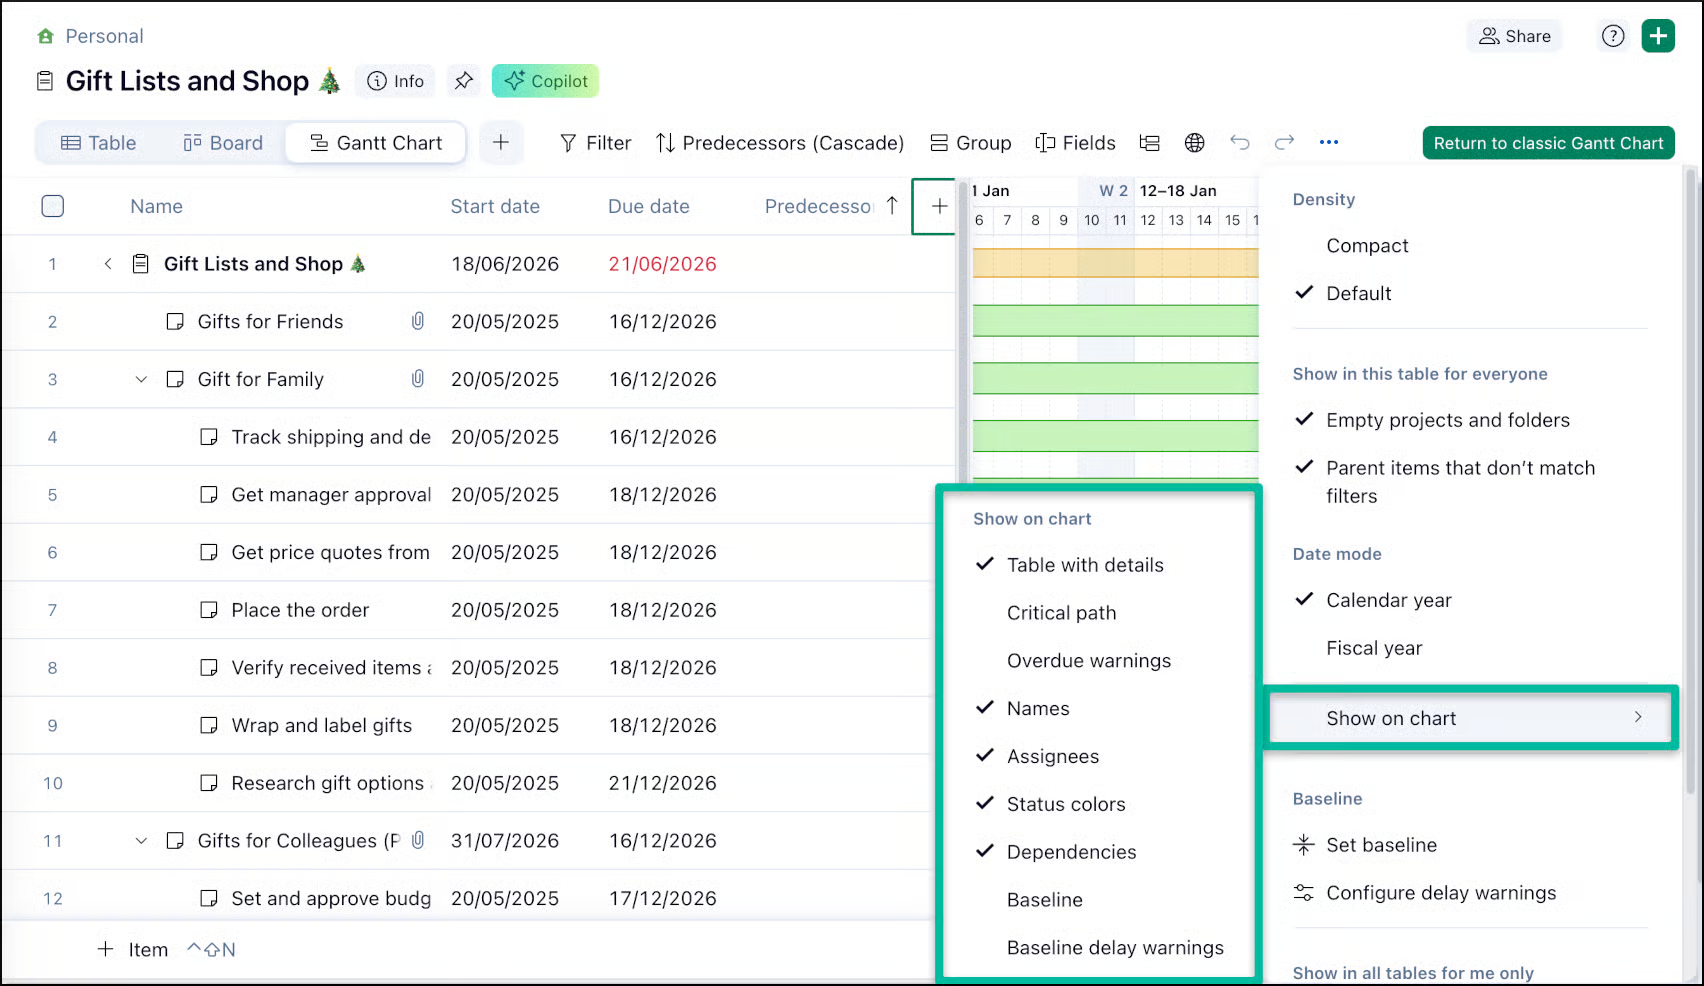Click attachment icon on Gifts for Friends
The width and height of the screenshot is (1704, 986).
point(418,321)
